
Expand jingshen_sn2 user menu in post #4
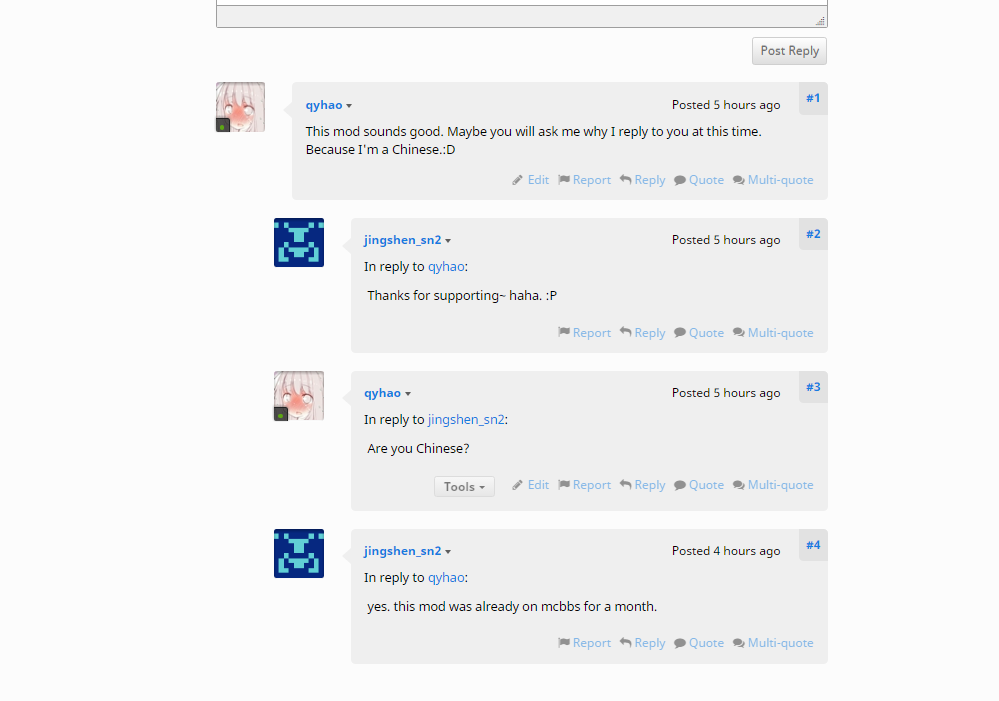(x=448, y=552)
